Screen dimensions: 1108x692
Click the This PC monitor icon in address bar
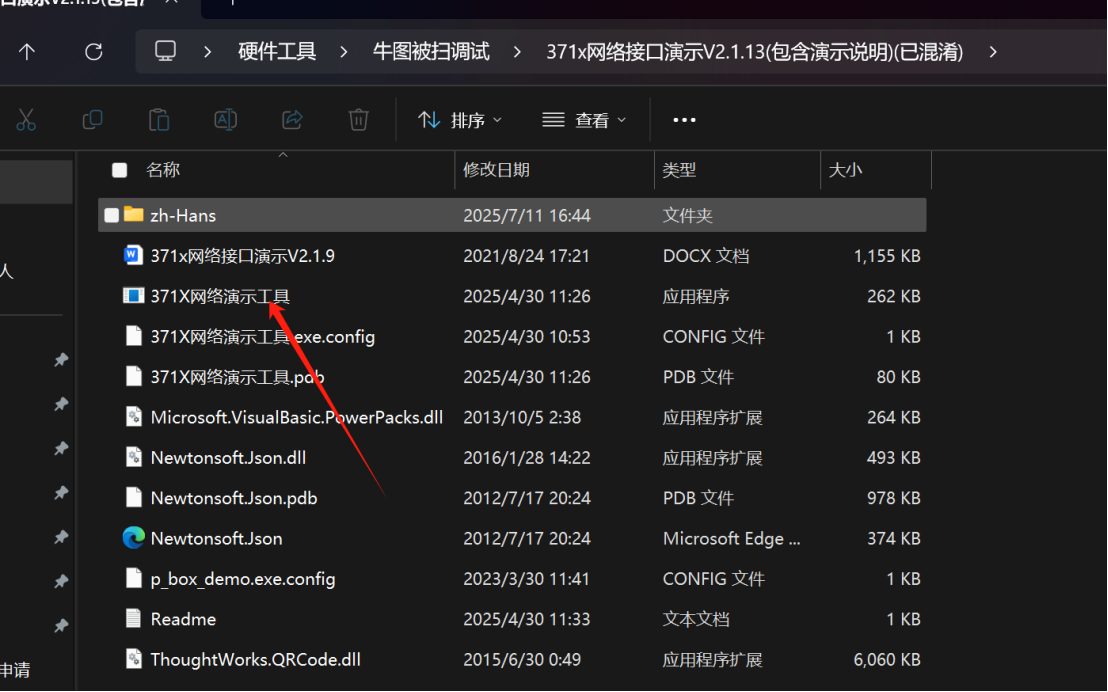click(x=165, y=52)
